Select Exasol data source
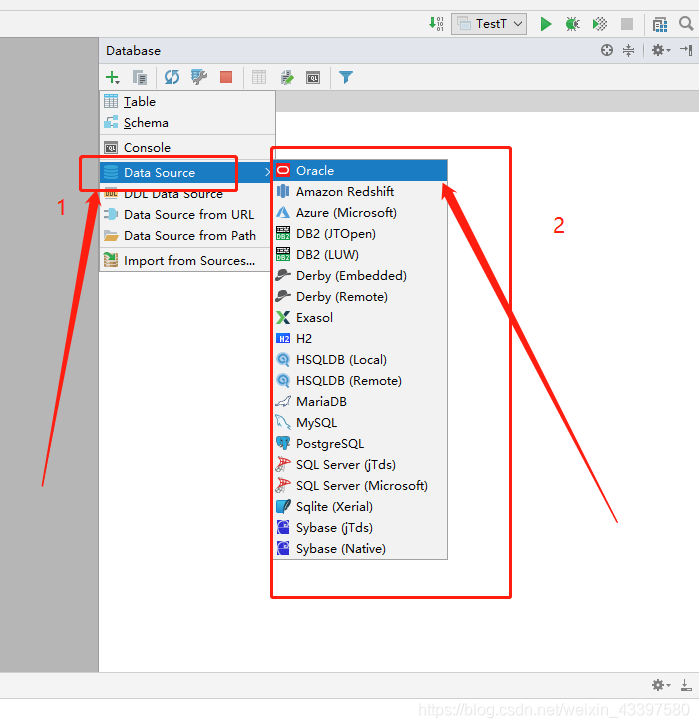Viewport: 699px width, 728px height. click(x=361, y=318)
